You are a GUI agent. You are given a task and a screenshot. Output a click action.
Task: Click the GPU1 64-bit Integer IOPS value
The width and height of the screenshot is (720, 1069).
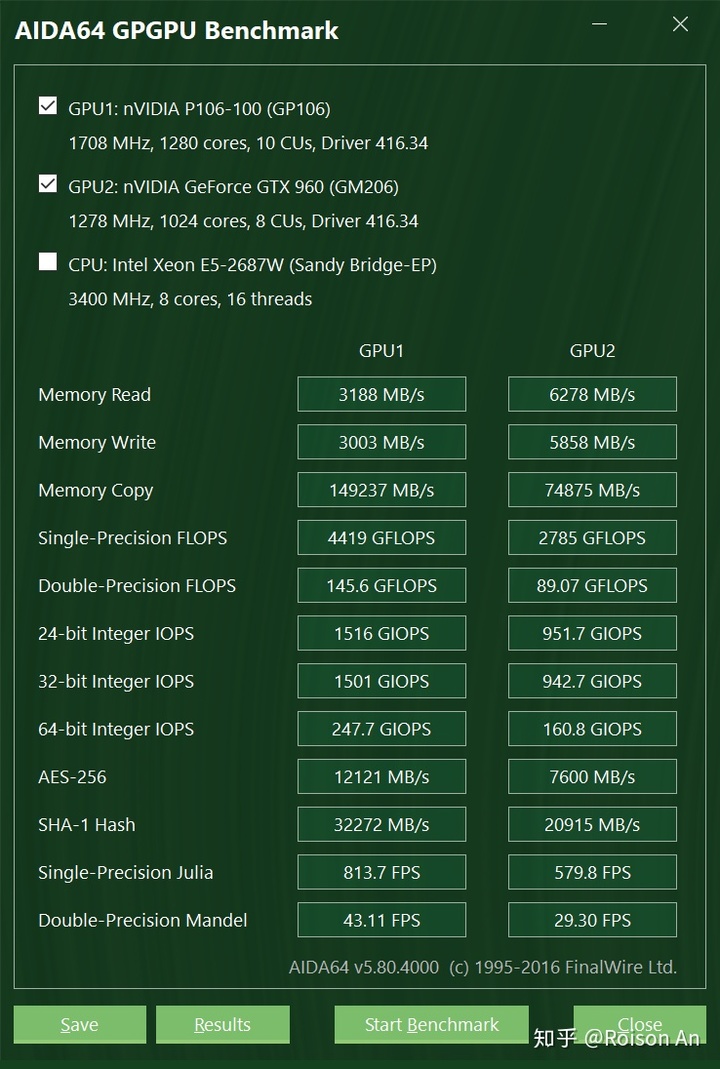click(381, 729)
